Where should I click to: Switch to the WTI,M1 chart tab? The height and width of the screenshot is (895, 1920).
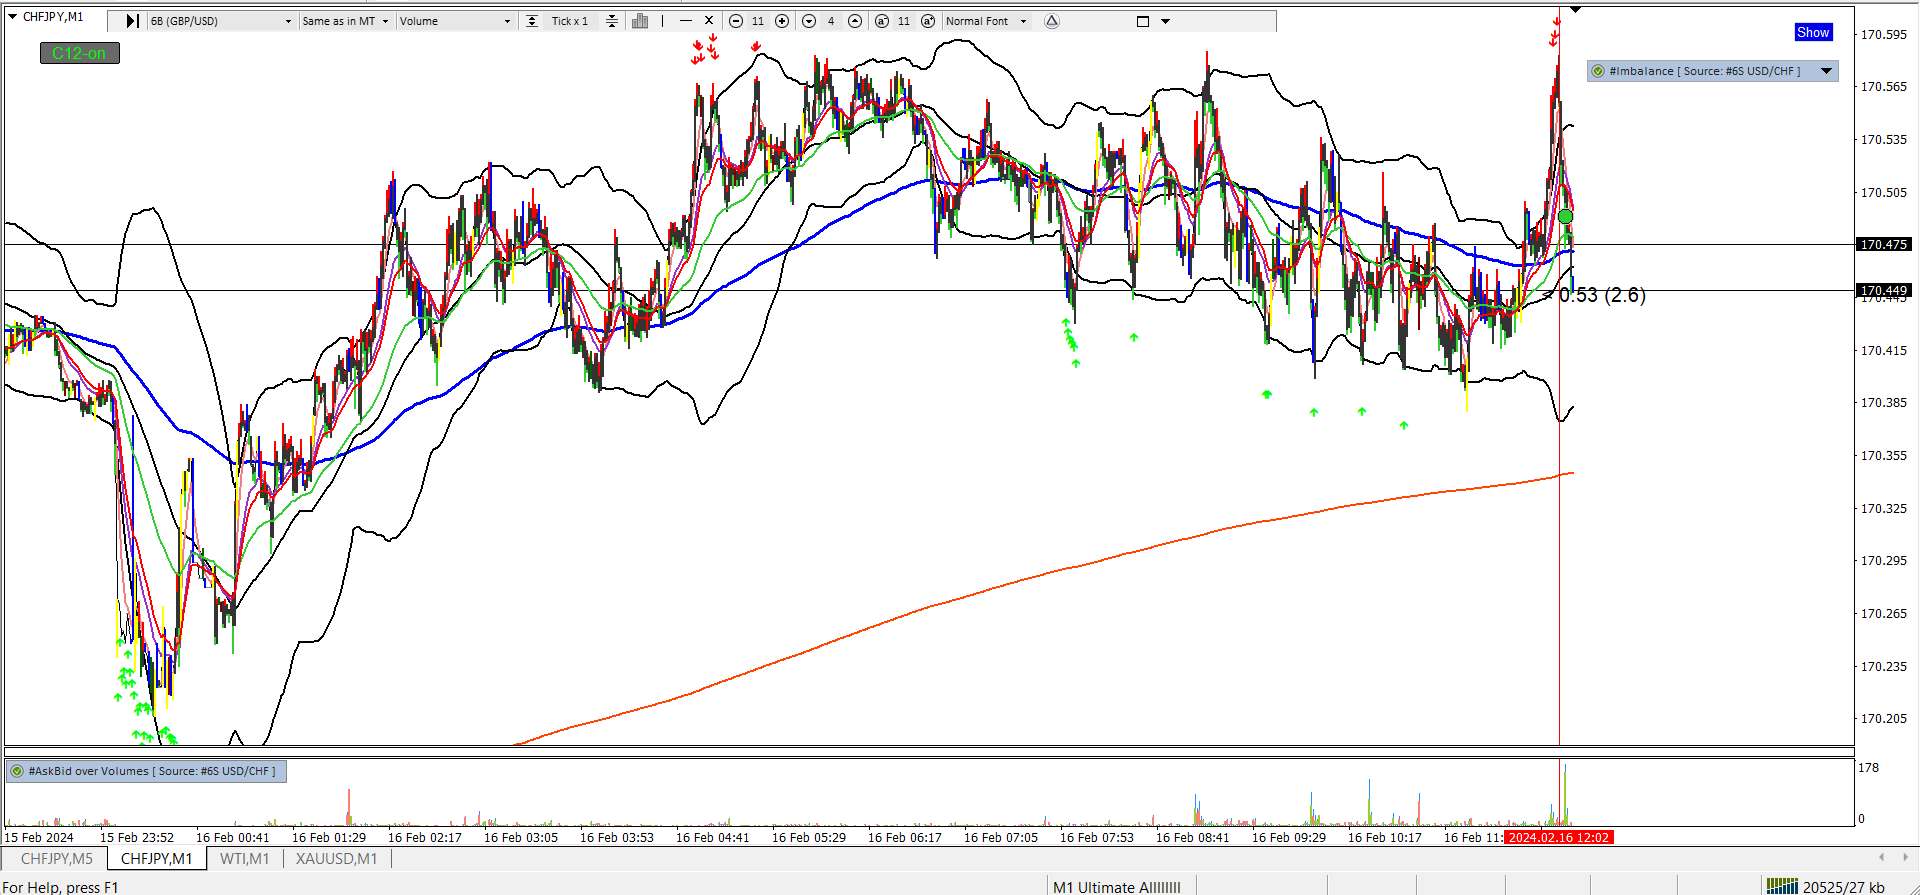pyautogui.click(x=244, y=859)
